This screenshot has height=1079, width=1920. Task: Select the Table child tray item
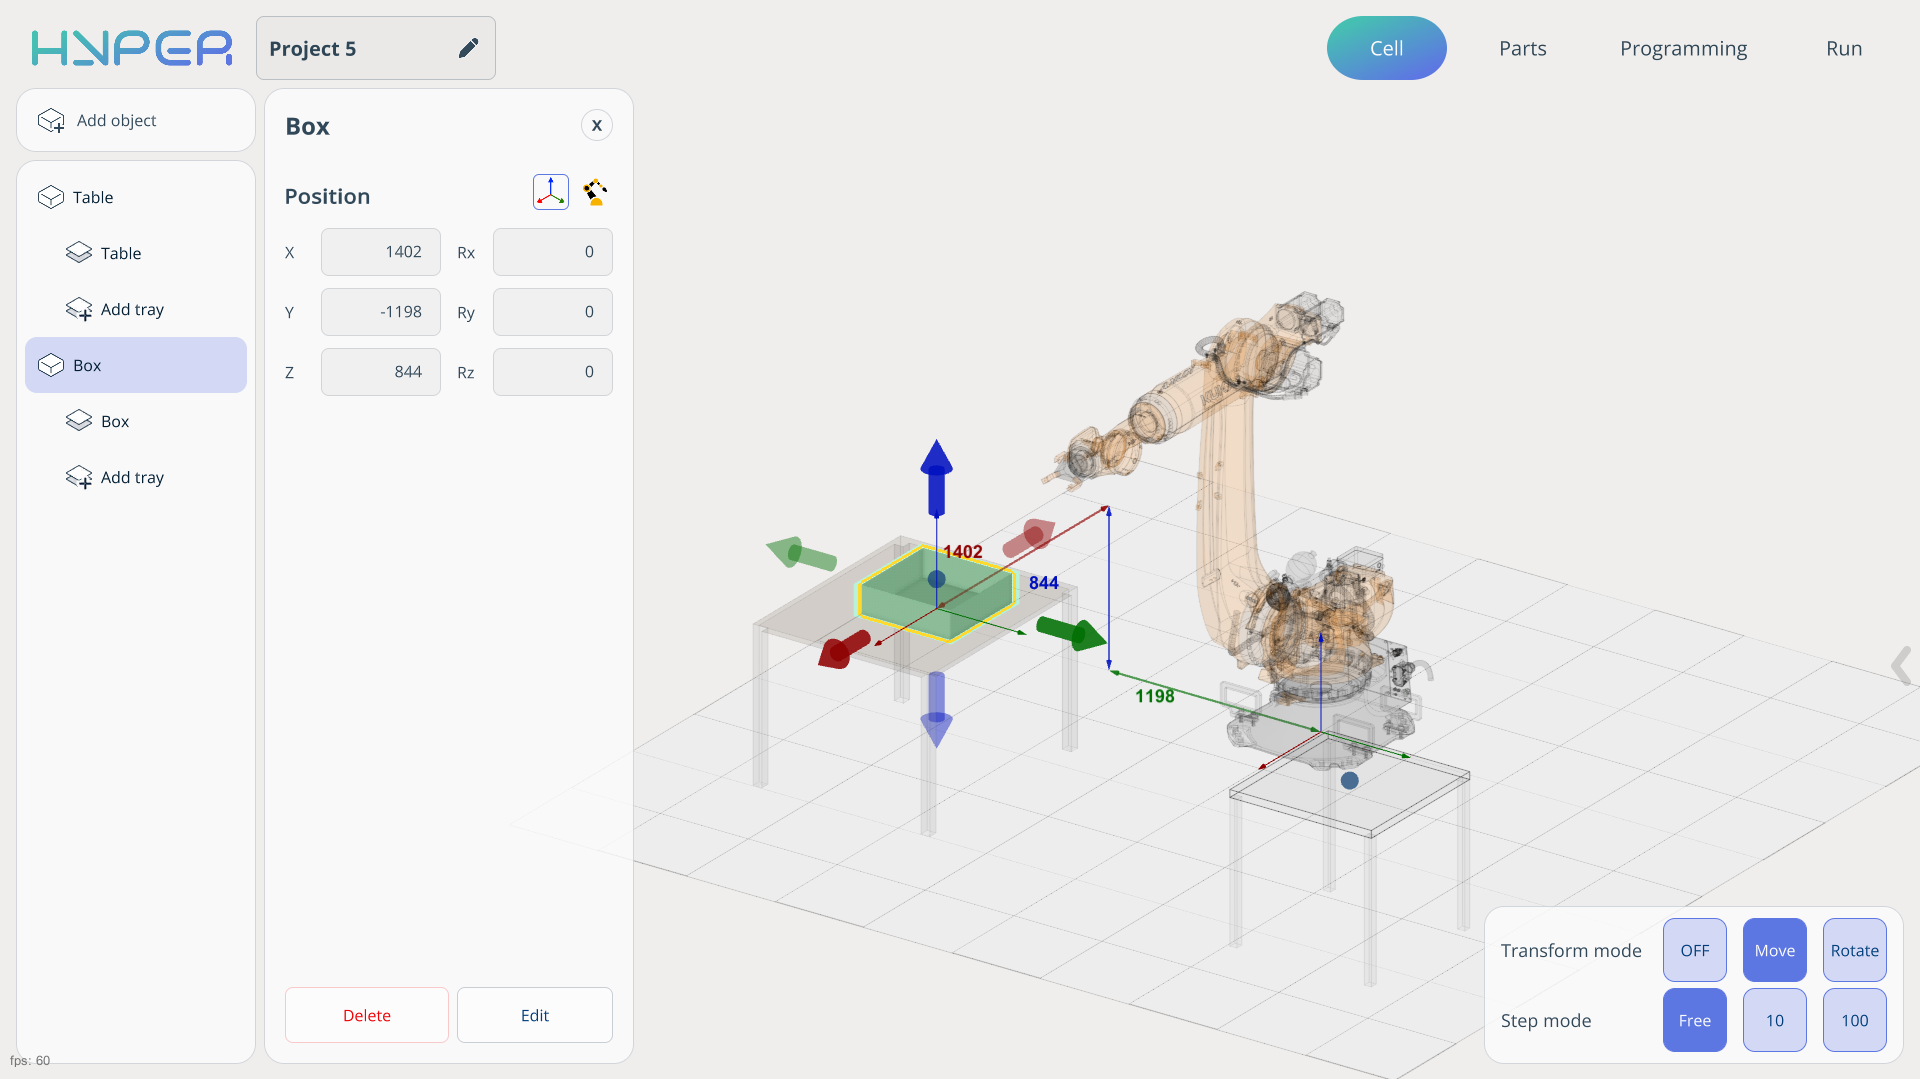pyautogui.click(x=120, y=253)
